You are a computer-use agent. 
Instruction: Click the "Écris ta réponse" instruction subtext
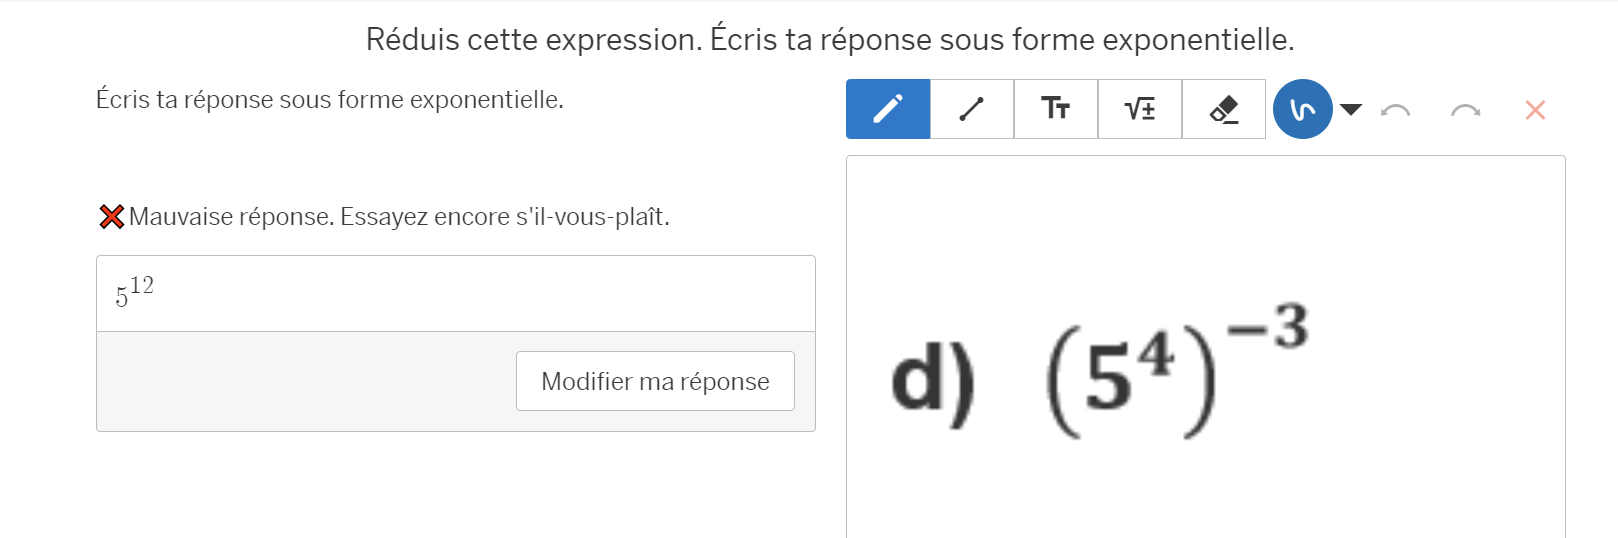[x=329, y=100]
